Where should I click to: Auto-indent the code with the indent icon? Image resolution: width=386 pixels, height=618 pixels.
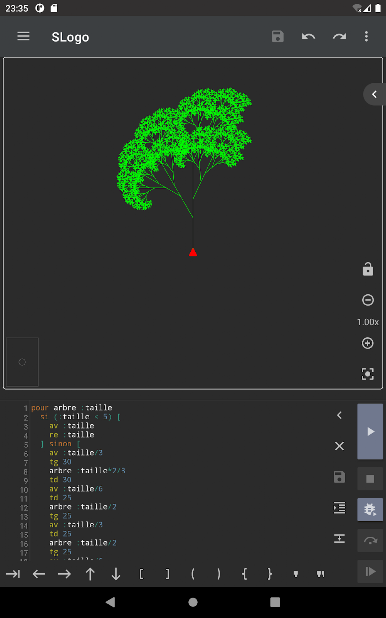click(339, 508)
